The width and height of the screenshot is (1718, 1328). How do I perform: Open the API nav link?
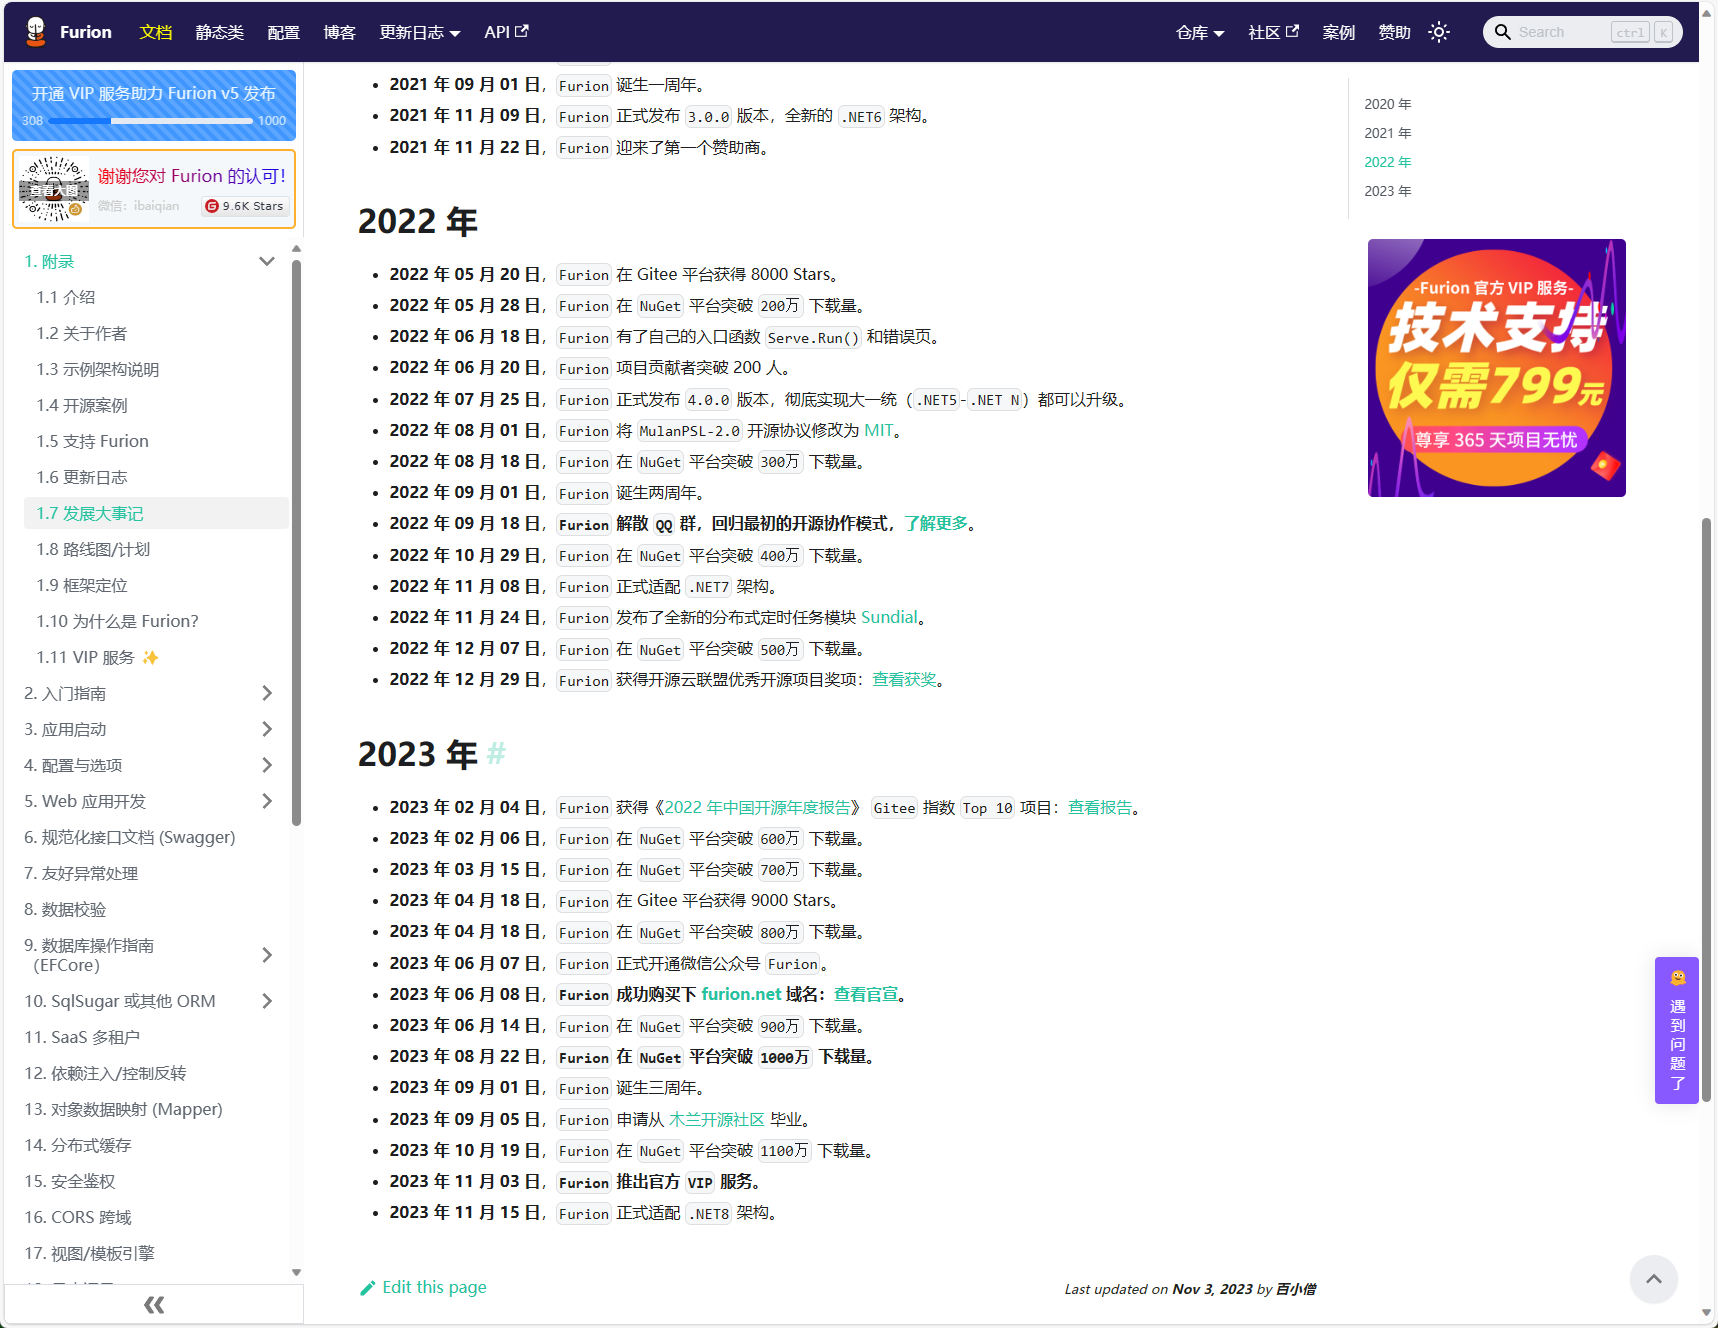tap(506, 32)
